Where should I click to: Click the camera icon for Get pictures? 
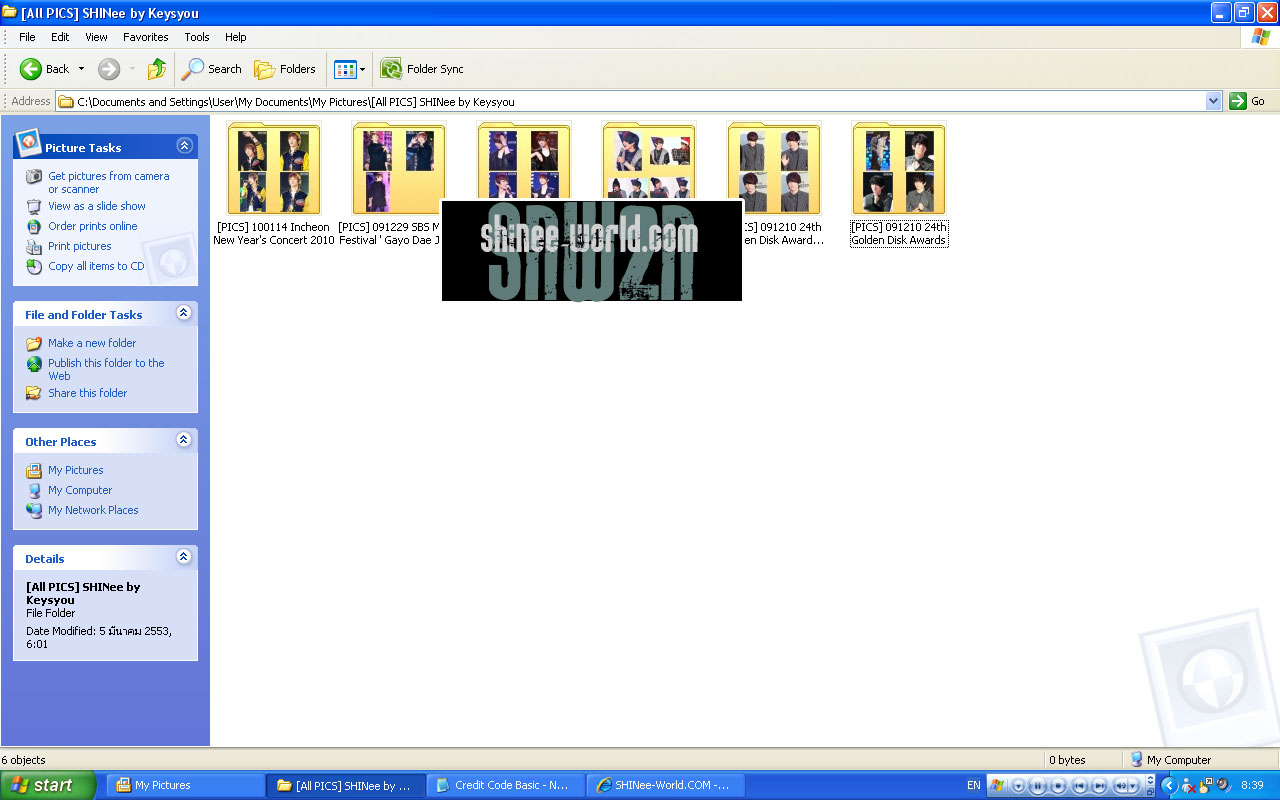34,177
